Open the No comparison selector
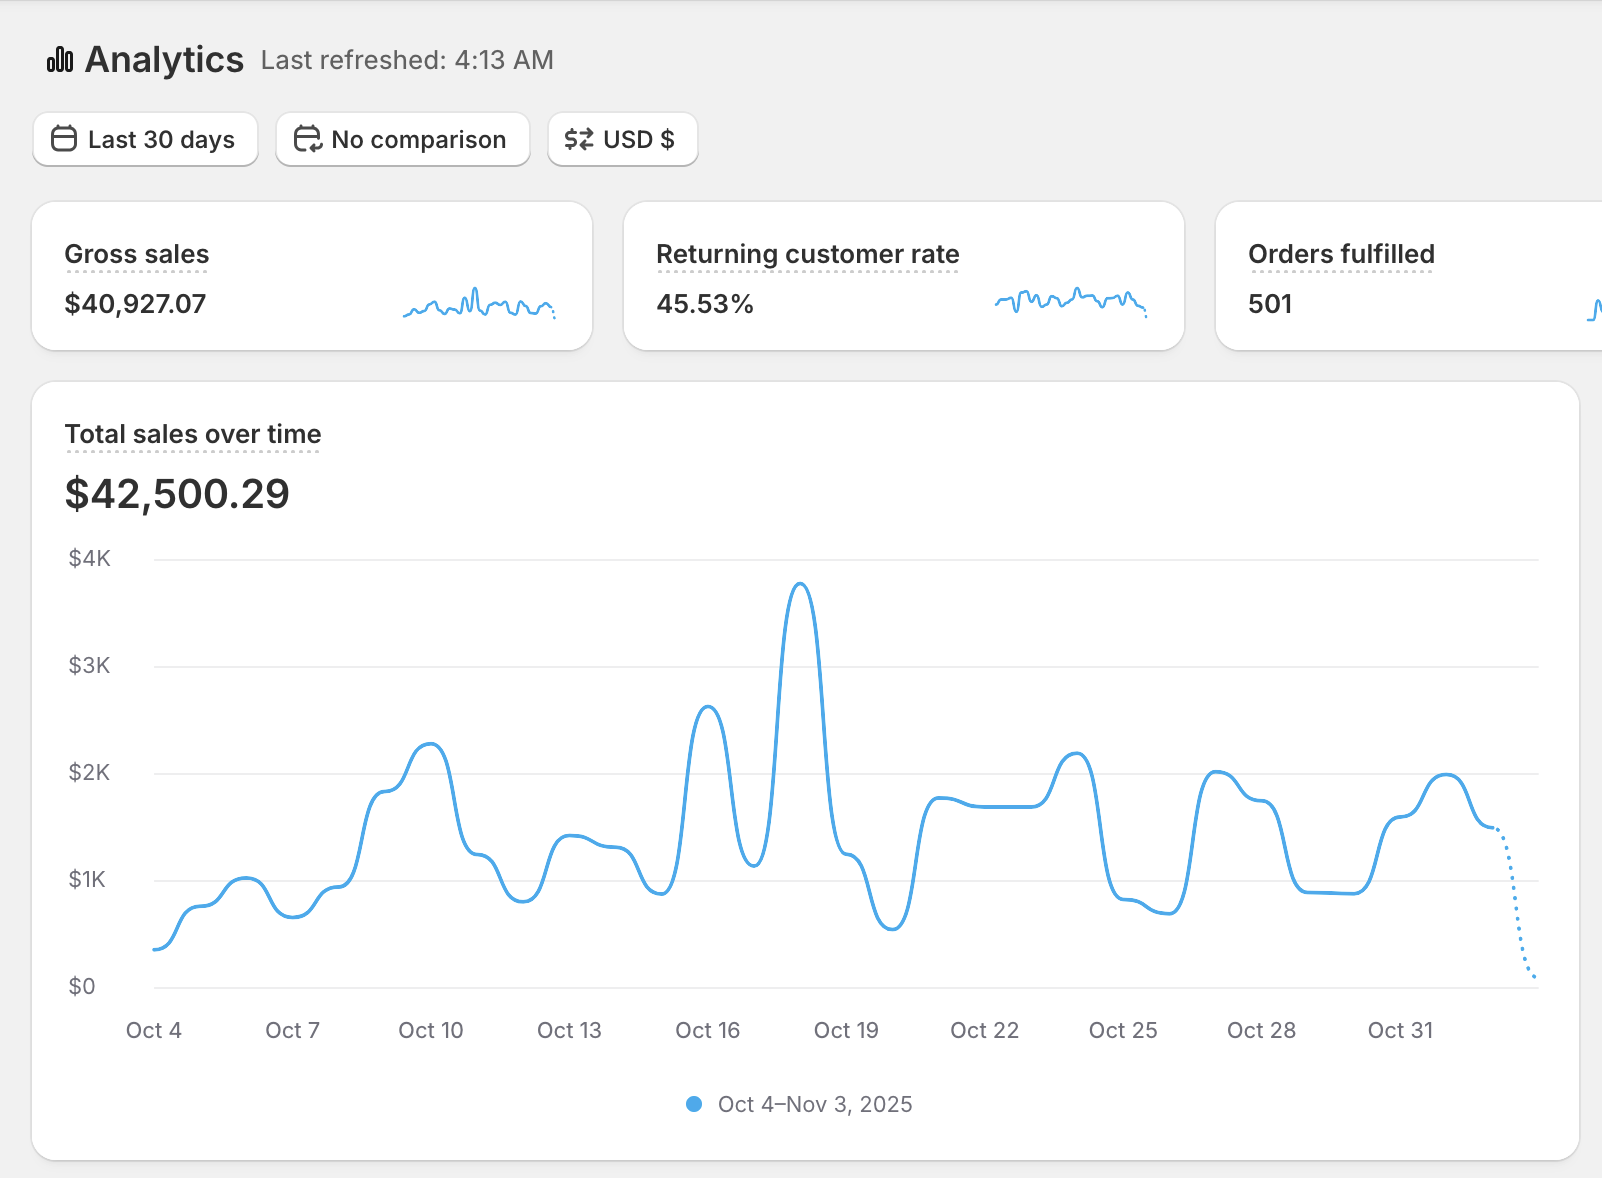This screenshot has height=1178, width=1602. pyautogui.click(x=402, y=139)
